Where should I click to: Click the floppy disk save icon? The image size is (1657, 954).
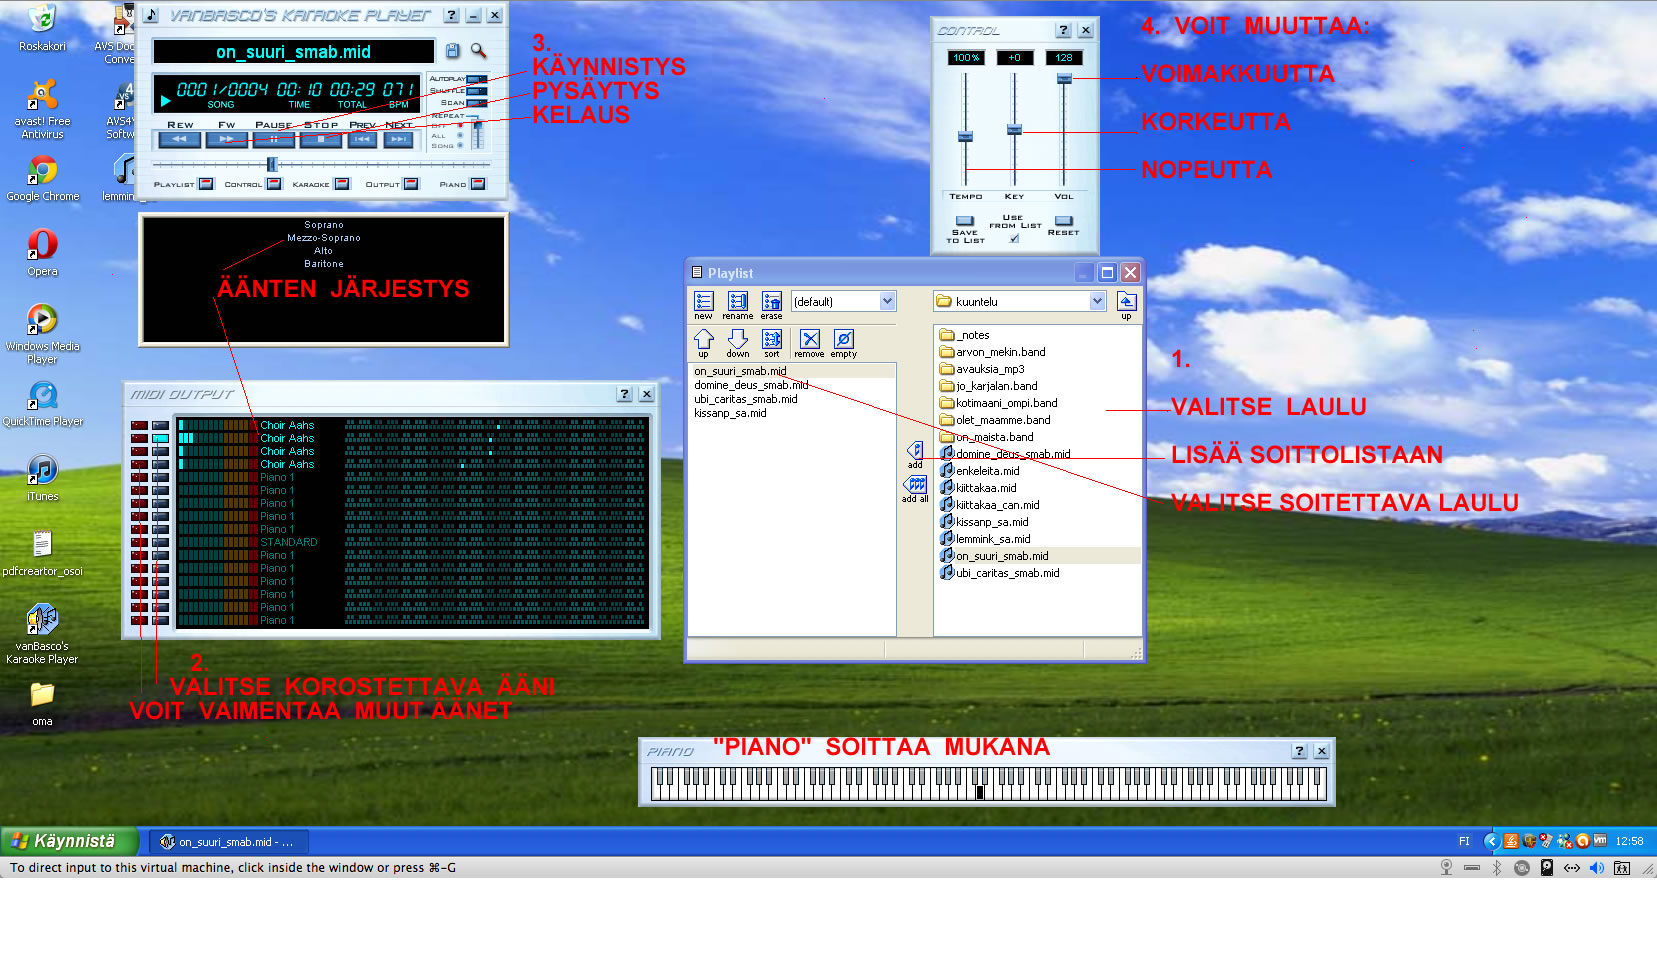(452, 51)
